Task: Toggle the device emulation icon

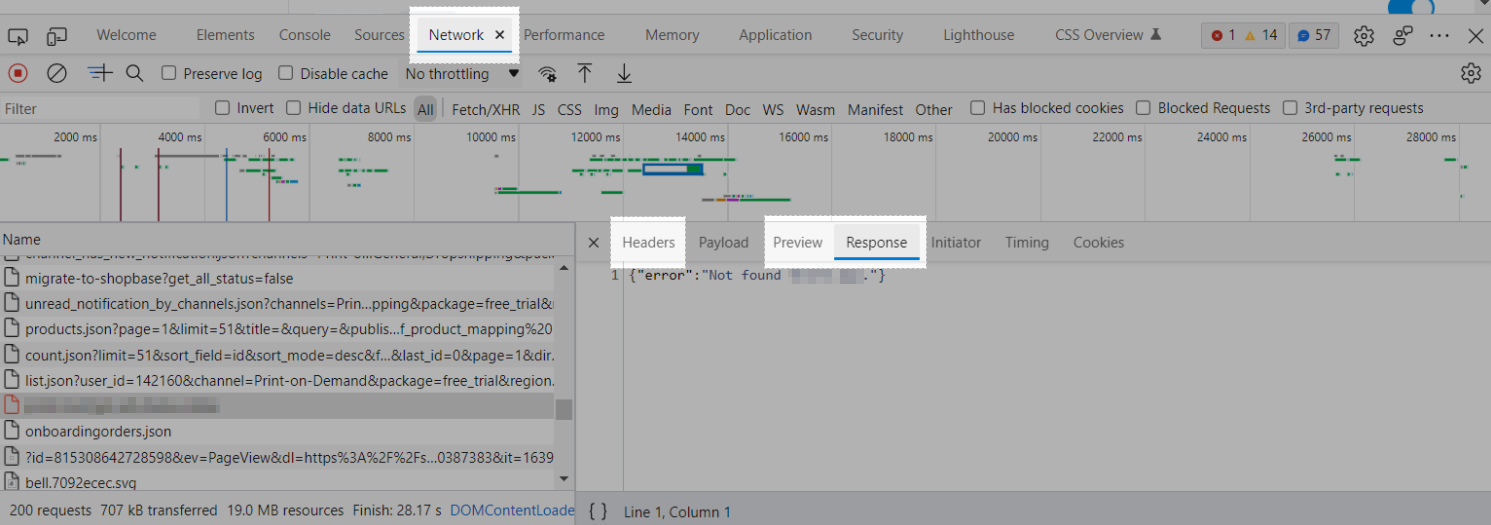Action: [56, 36]
